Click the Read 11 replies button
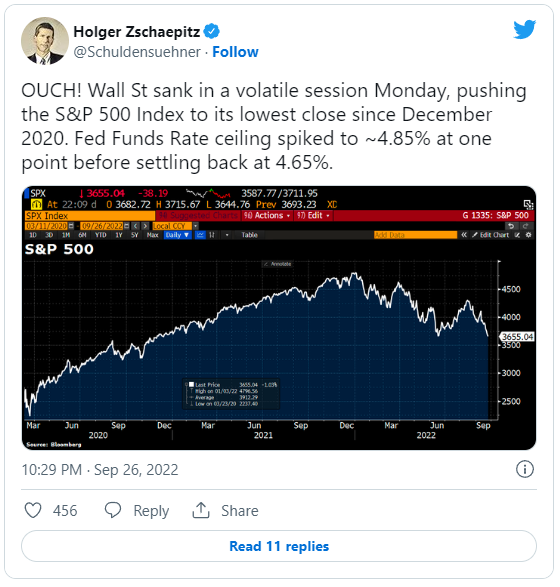The width and height of the screenshot is (560, 587). click(279, 546)
